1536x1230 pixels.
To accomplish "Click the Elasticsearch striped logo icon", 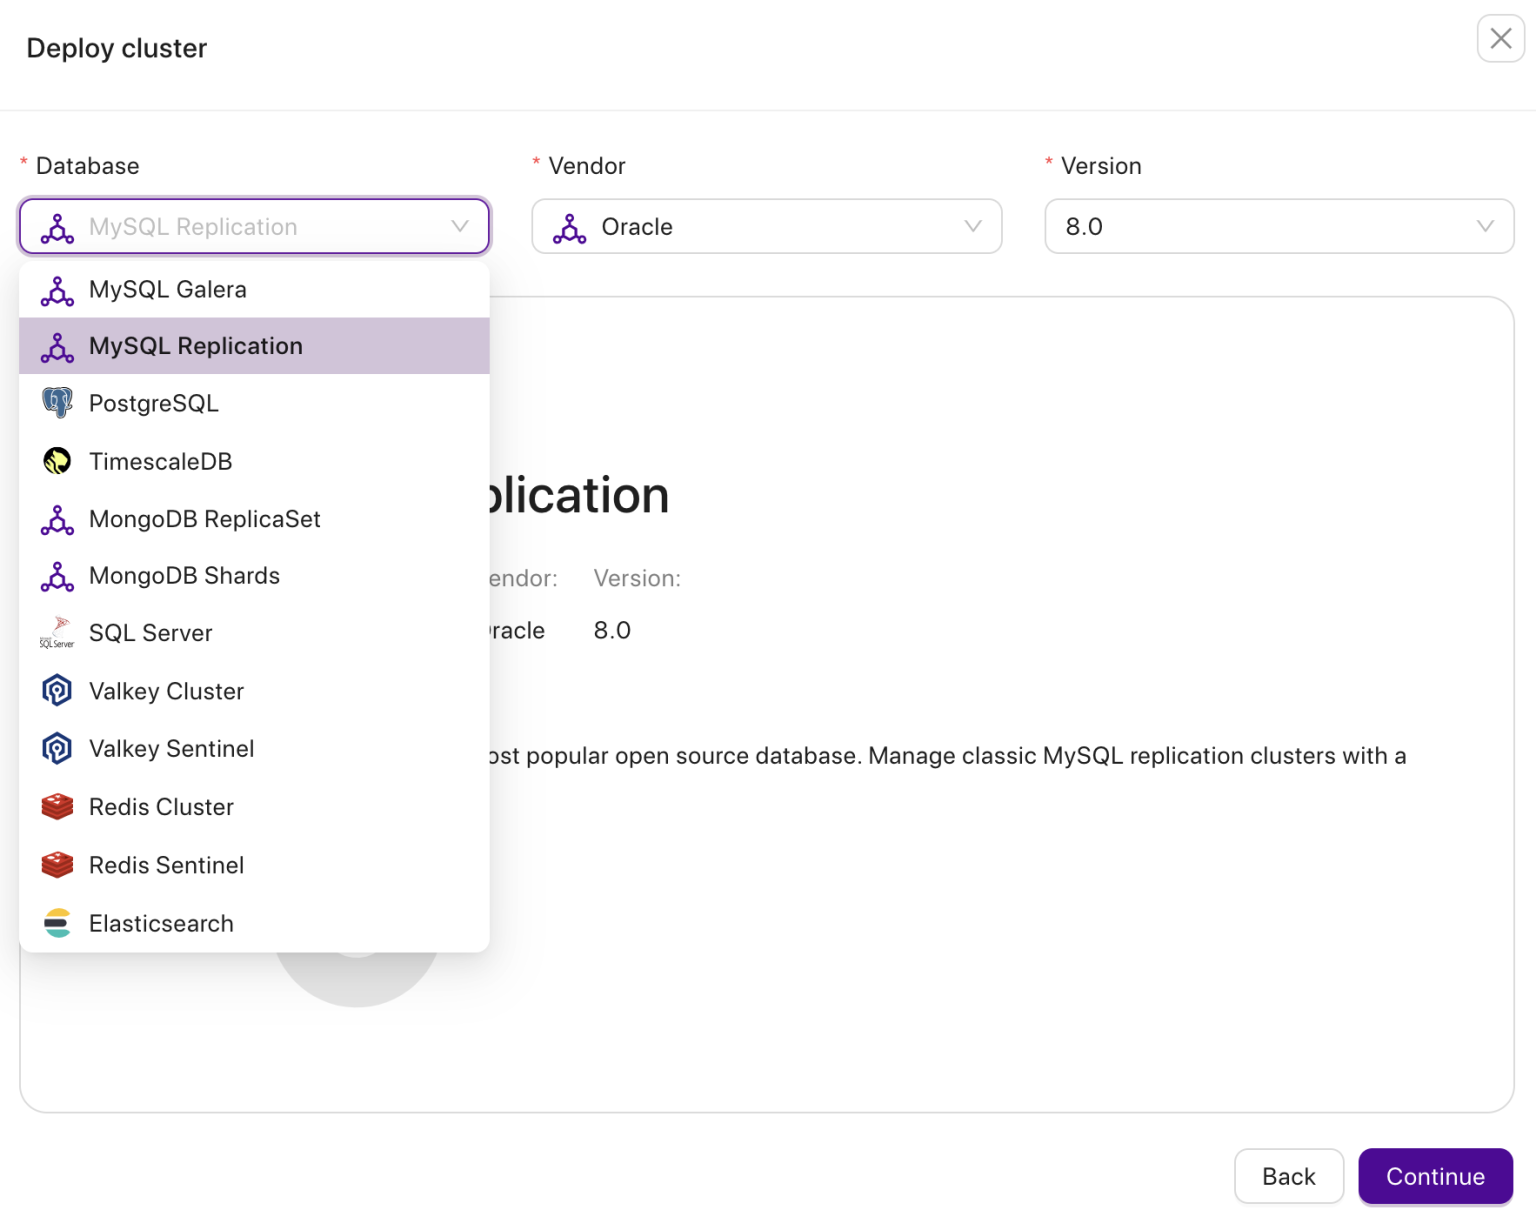I will [57, 923].
